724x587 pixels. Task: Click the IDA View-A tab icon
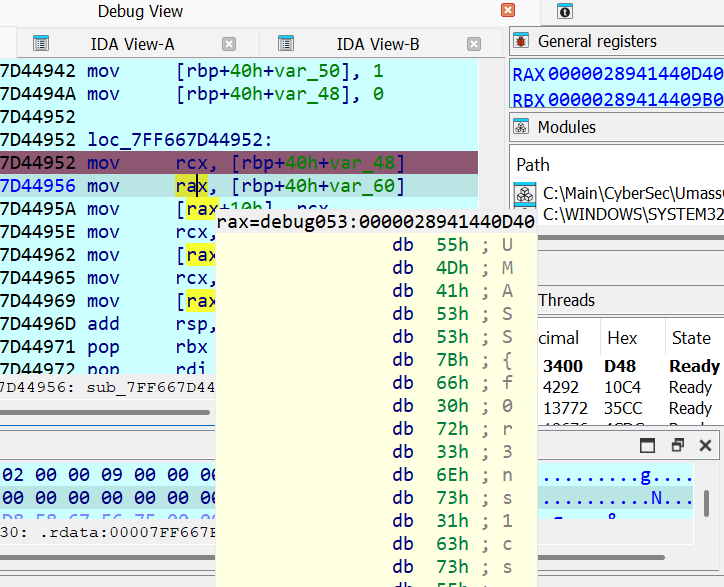(41, 44)
